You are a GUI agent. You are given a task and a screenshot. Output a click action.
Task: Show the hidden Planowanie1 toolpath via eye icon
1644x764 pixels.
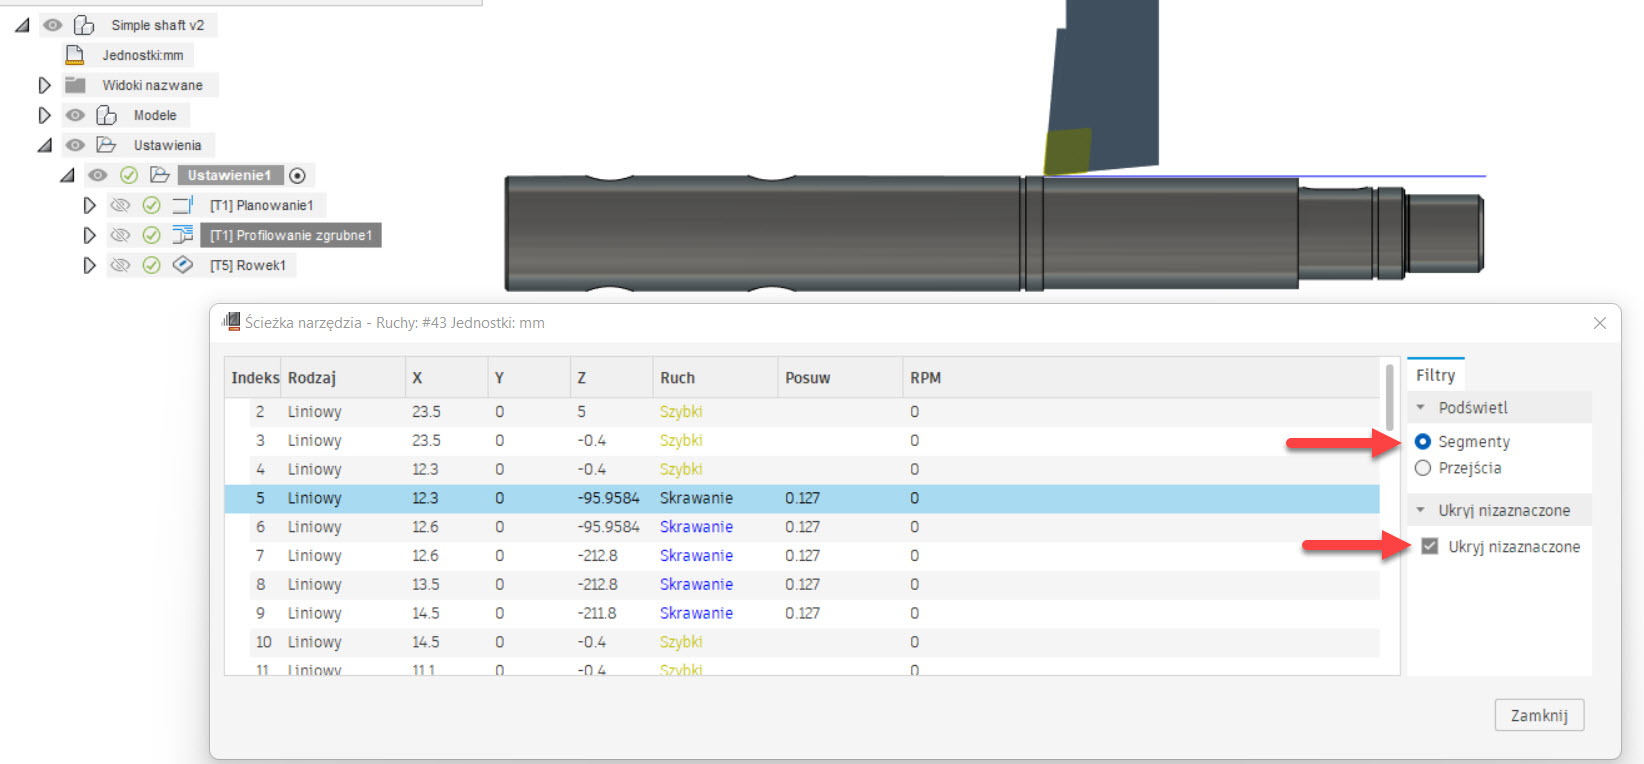[x=120, y=205]
